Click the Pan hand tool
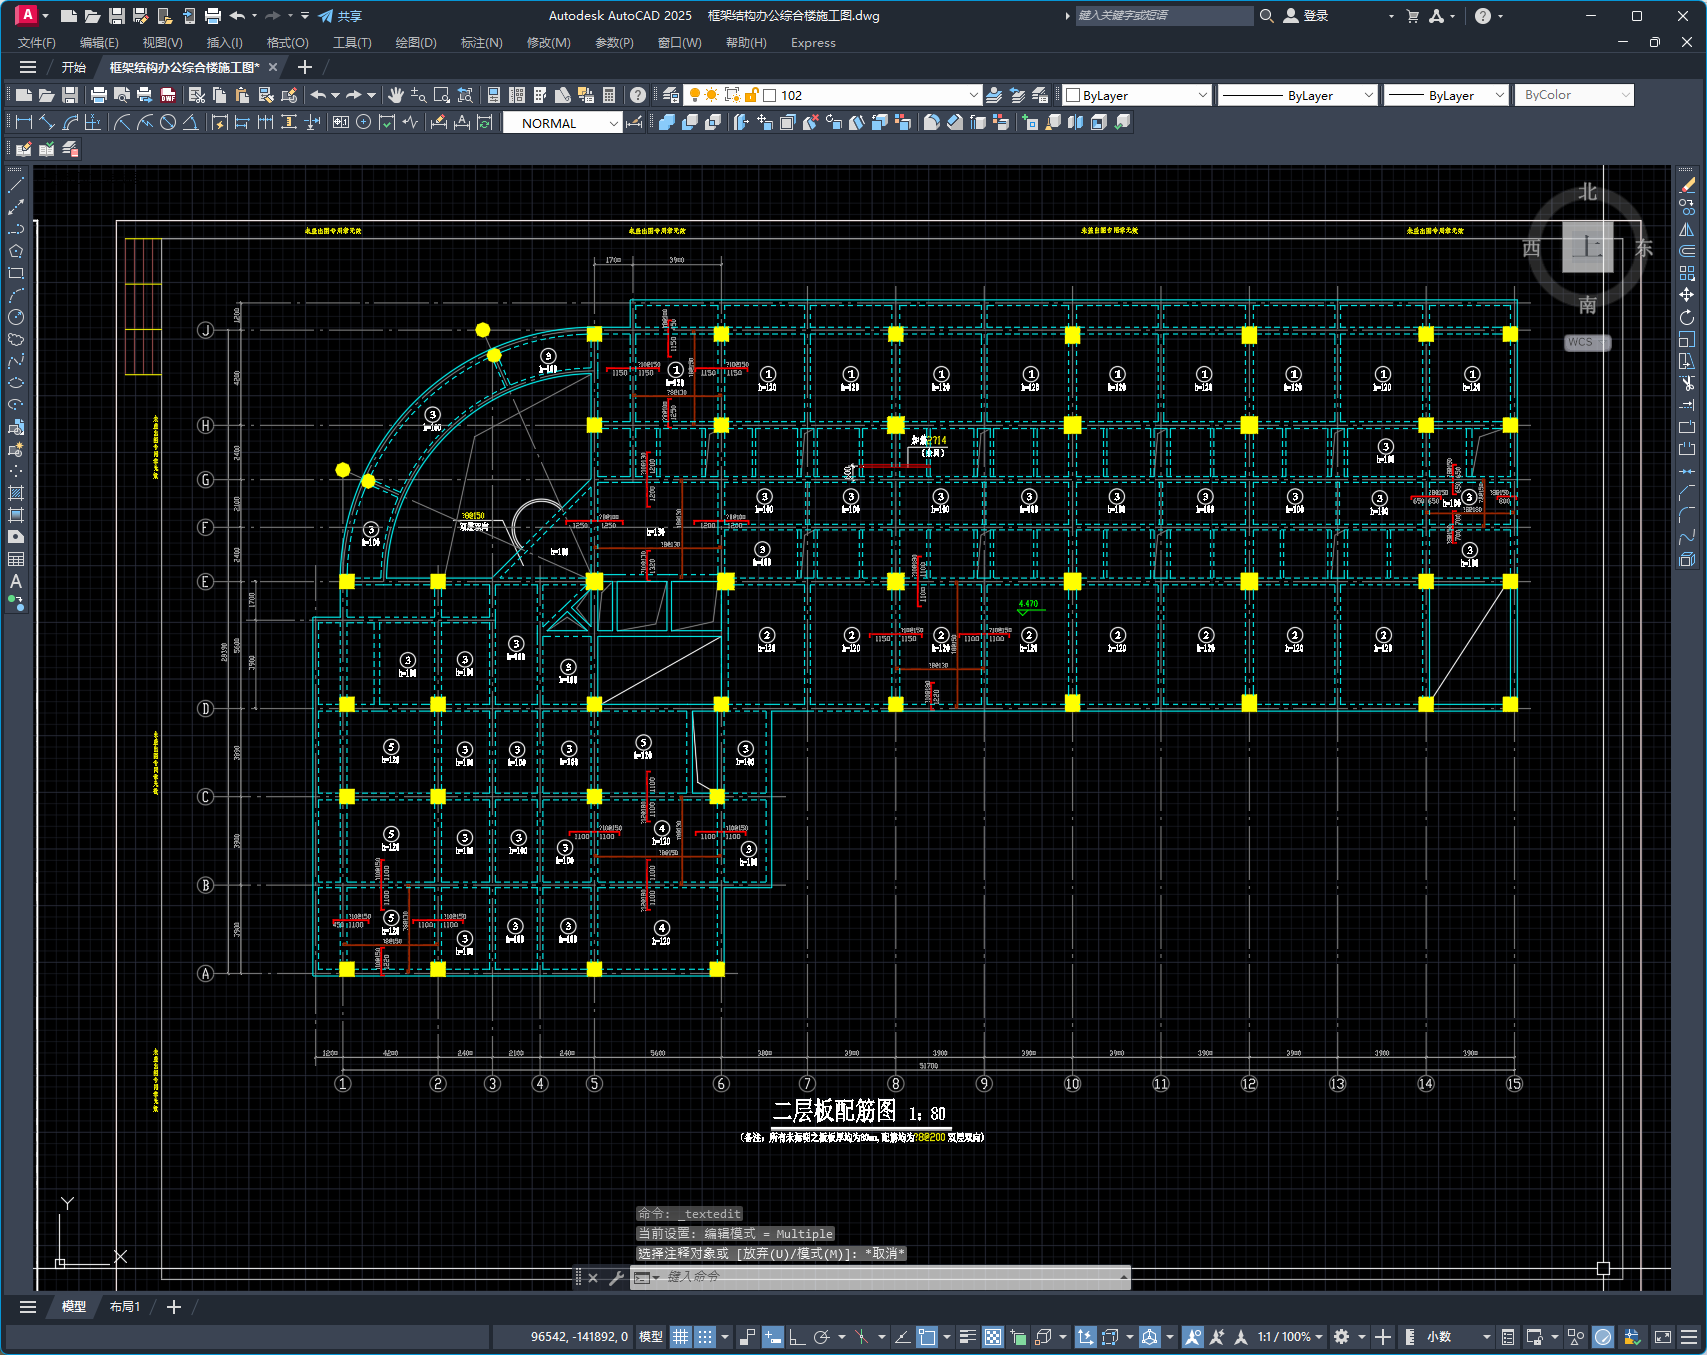Image resolution: width=1707 pixels, height=1355 pixels. pyautogui.click(x=396, y=95)
